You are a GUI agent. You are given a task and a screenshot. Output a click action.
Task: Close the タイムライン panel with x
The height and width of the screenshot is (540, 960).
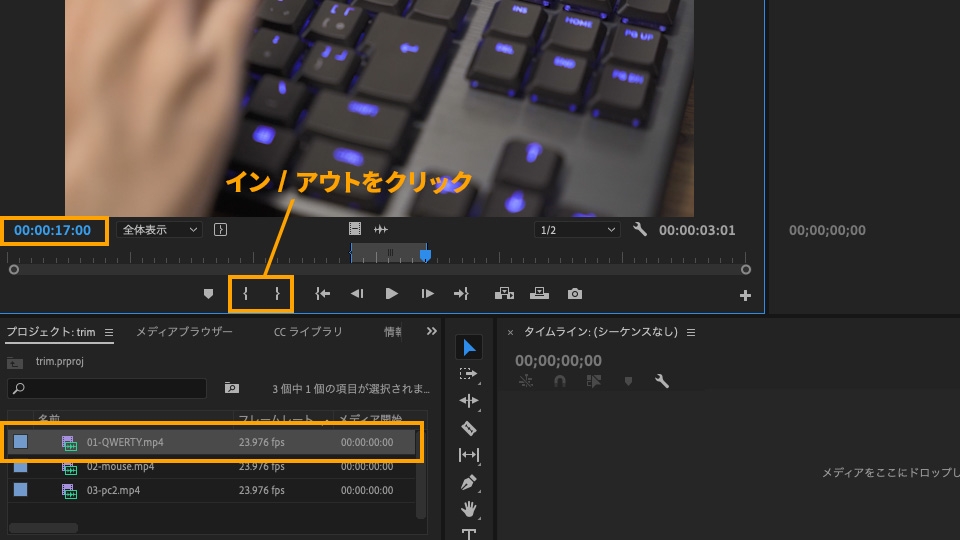click(x=510, y=332)
